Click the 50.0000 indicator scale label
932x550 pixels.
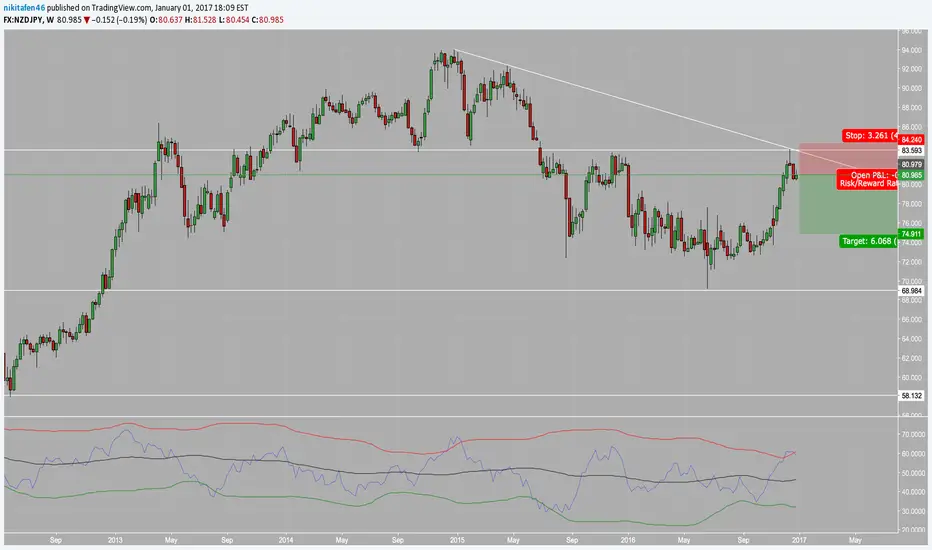click(x=912, y=473)
